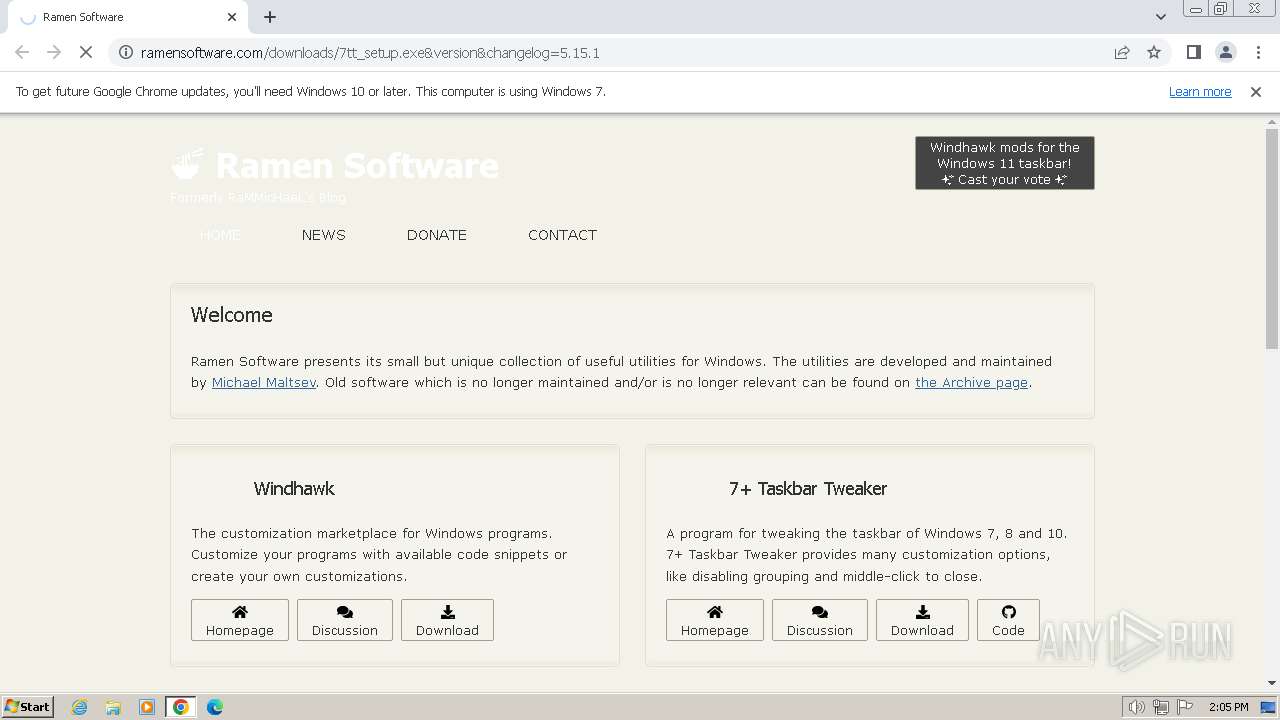The height and width of the screenshot is (720, 1280).
Task: Click the browser back arrow
Action: pyautogui.click(x=22, y=52)
